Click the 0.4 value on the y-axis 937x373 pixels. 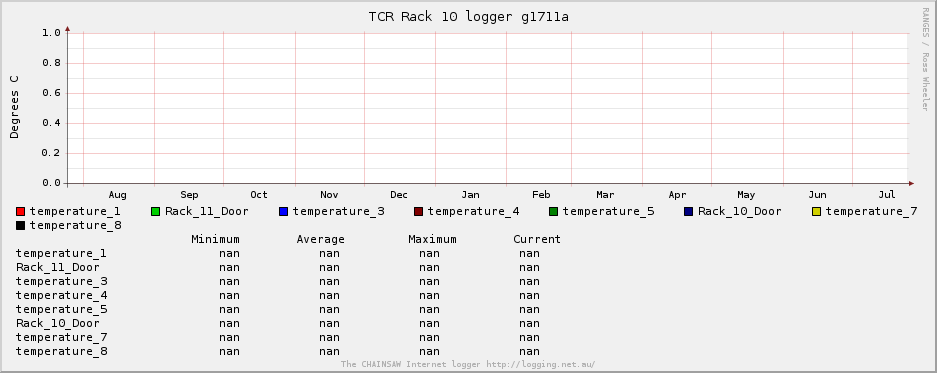pyautogui.click(x=51, y=123)
